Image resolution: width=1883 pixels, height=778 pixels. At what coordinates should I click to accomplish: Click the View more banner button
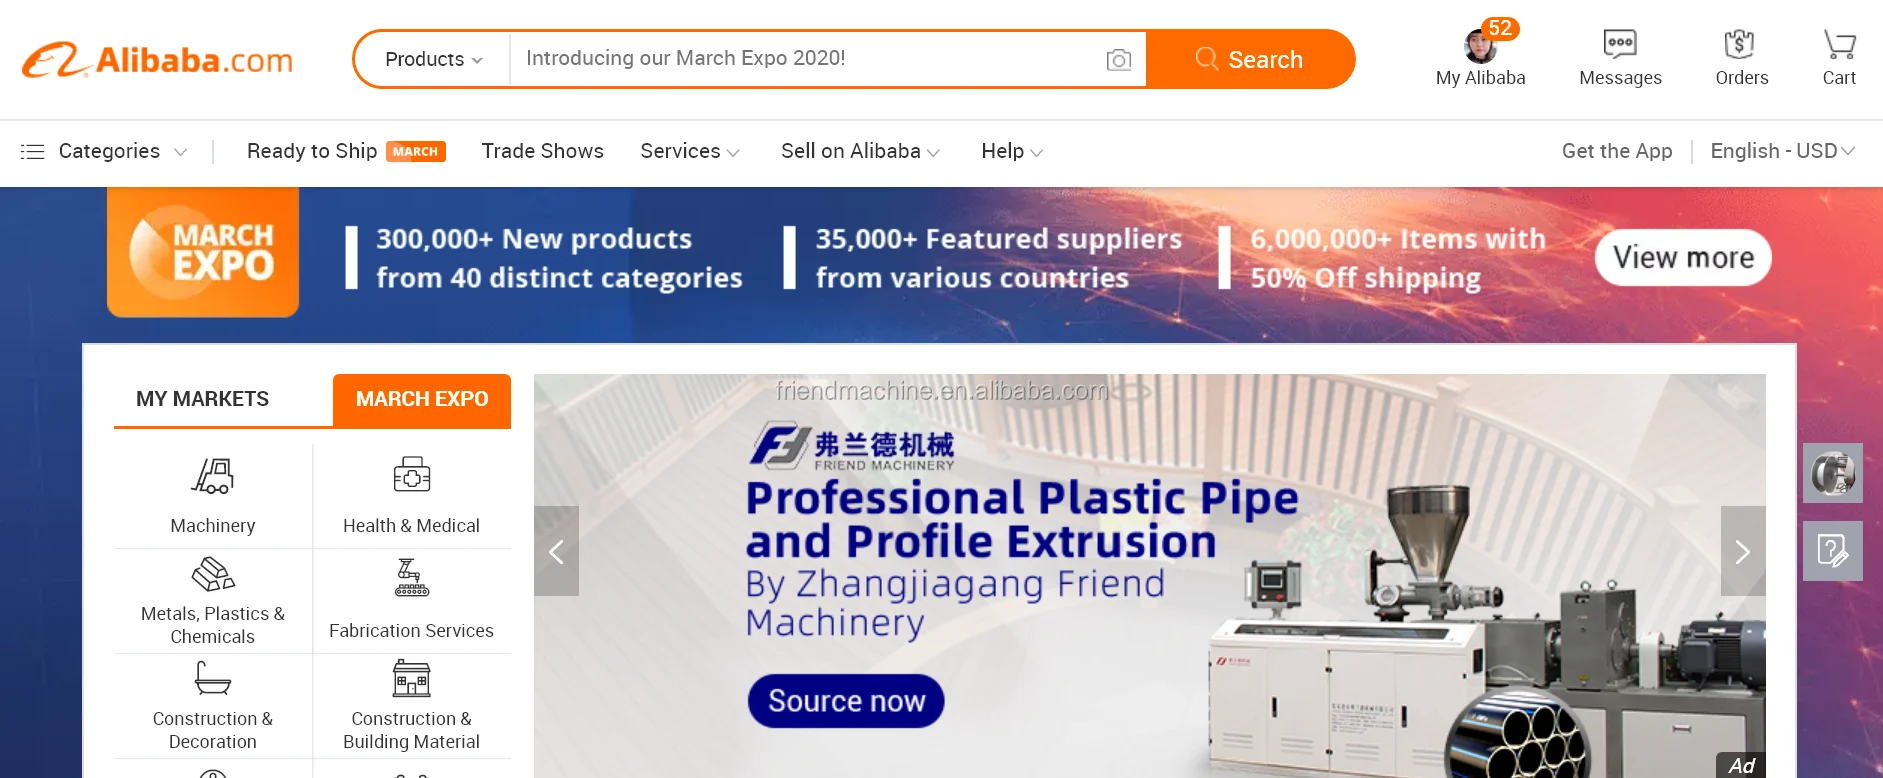coord(1683,258)
